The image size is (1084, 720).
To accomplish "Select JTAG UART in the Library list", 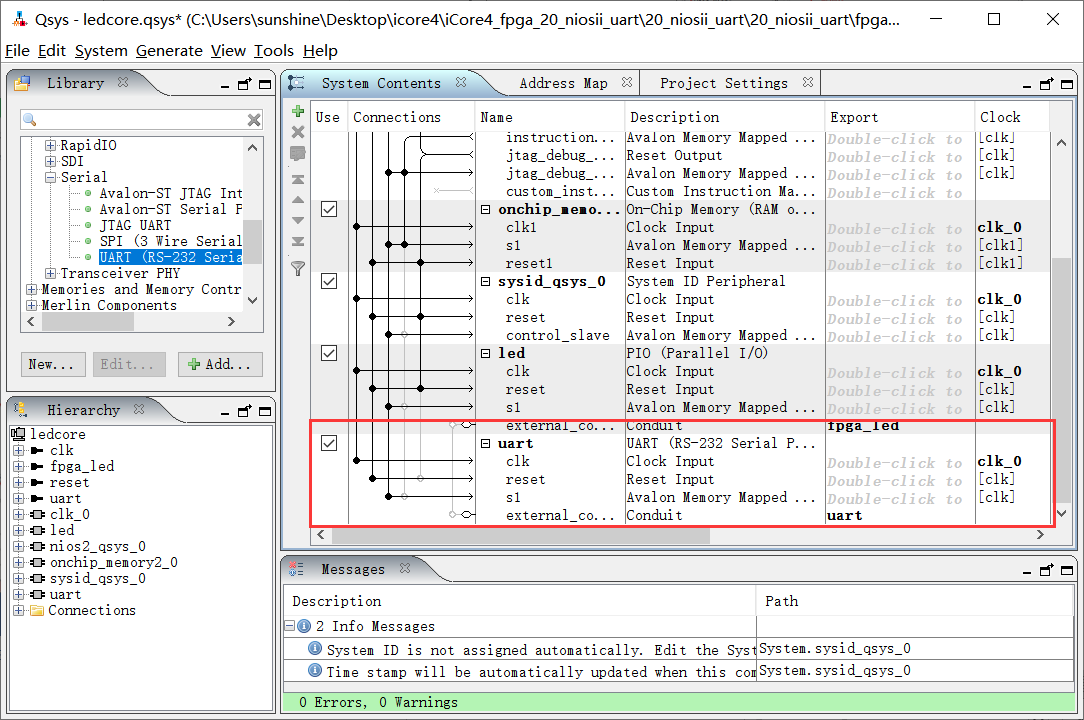I will pos(135,225).
